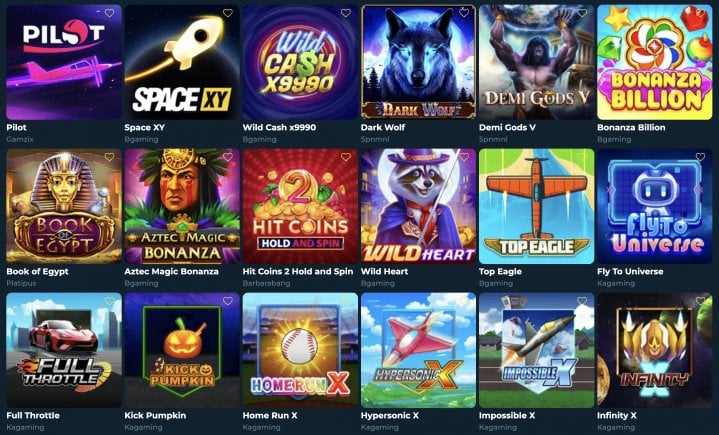Toggle heart on Kick Pumpkin tile
719x435 pixels.
pyautogui.click(x=227, y=301)
